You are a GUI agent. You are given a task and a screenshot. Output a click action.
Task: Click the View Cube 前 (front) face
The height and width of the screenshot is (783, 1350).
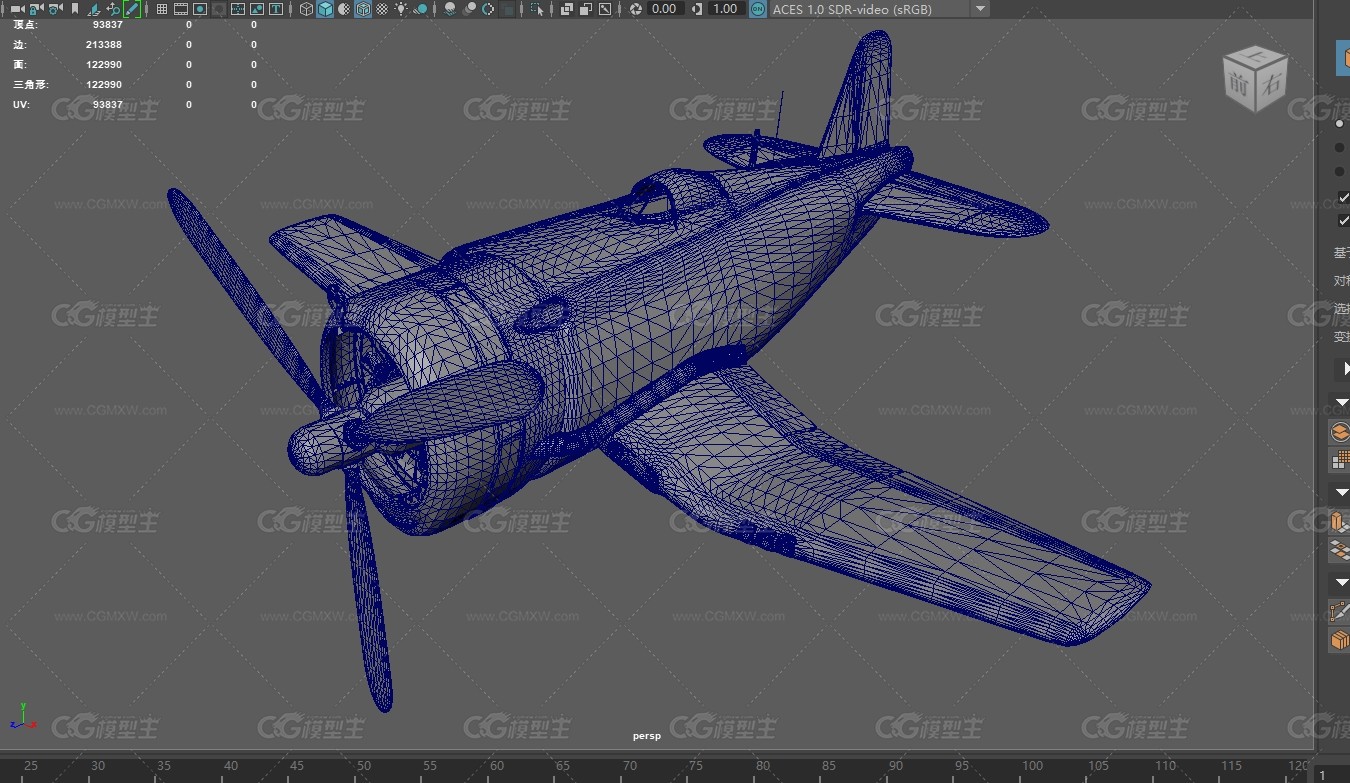tap(1239, 86)
